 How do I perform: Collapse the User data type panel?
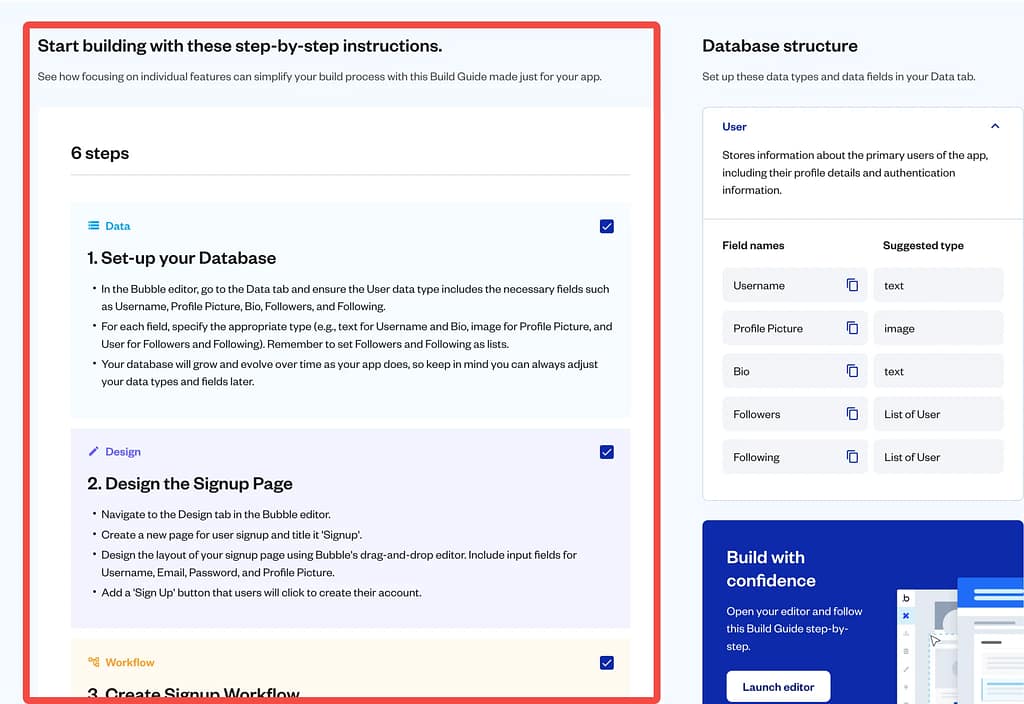pos(994,127)
